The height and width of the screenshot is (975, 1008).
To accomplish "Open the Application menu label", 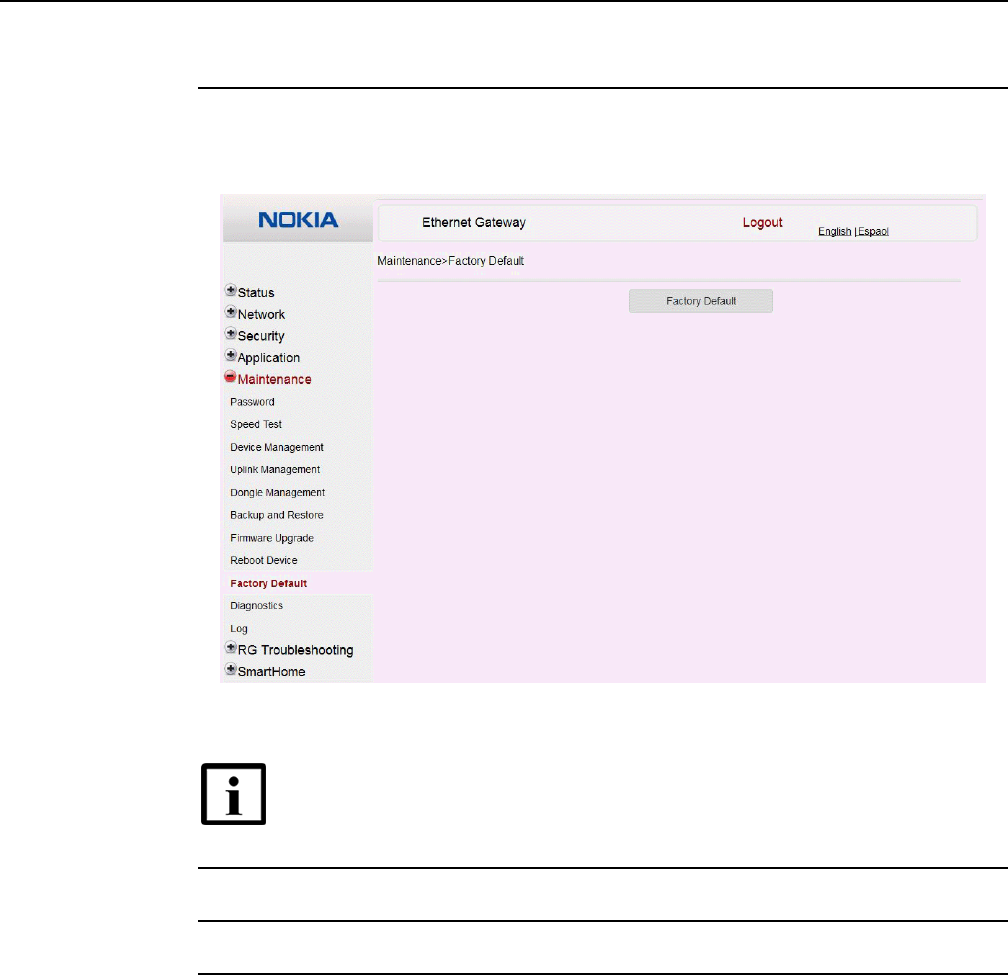I will pyautogui.click(x=269, y=358).
